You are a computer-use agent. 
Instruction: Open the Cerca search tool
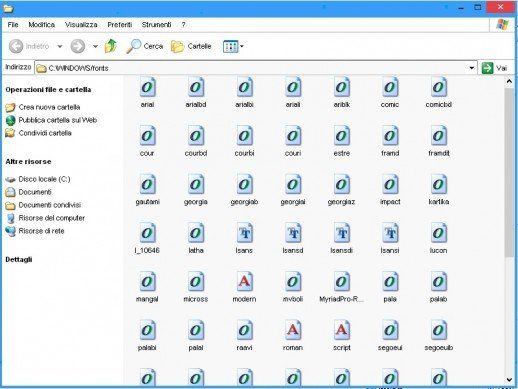click(145, 46)
